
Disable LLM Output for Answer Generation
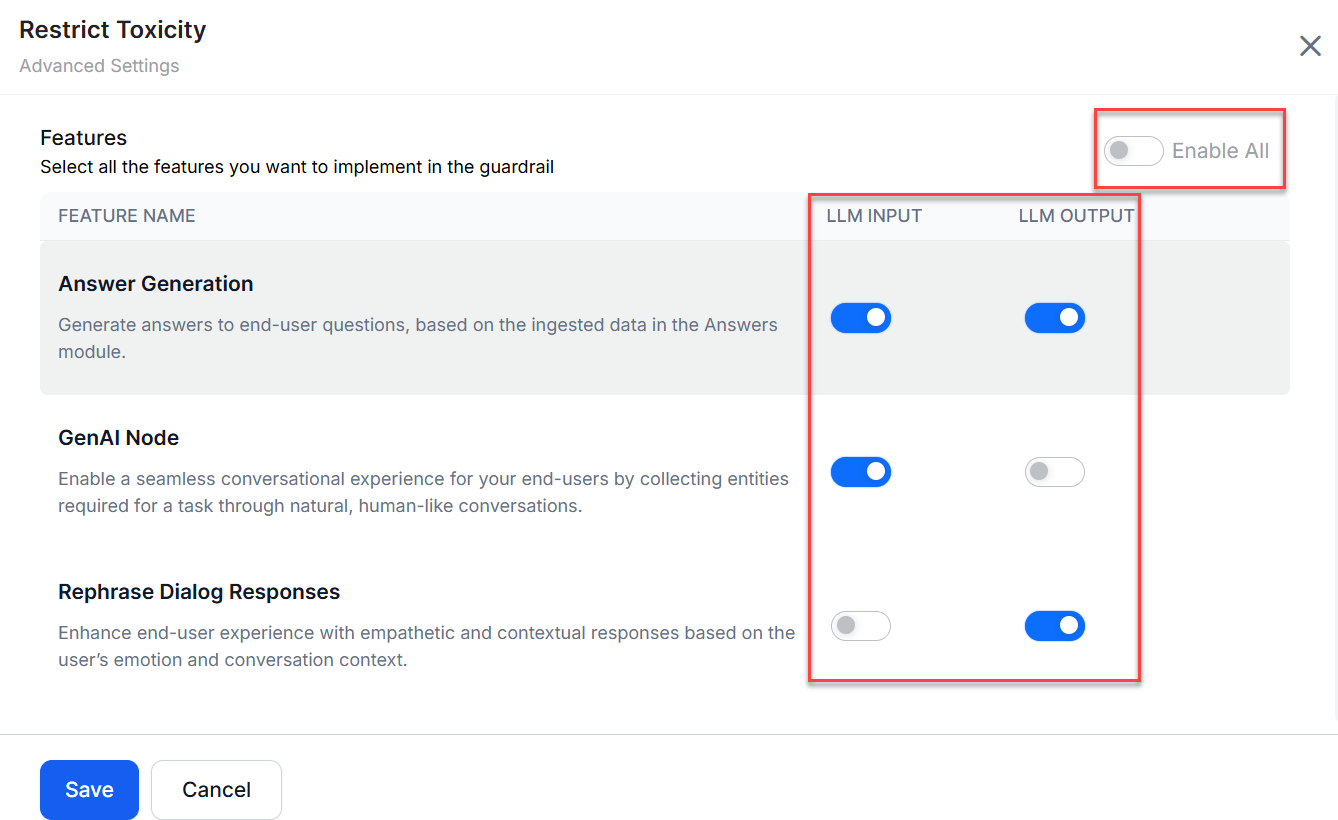pos(1054,318)
